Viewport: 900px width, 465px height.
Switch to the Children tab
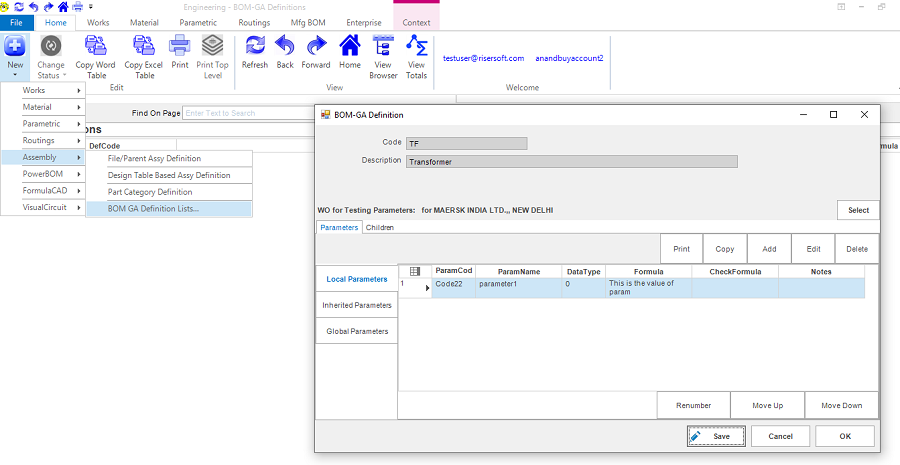[380, 228]
